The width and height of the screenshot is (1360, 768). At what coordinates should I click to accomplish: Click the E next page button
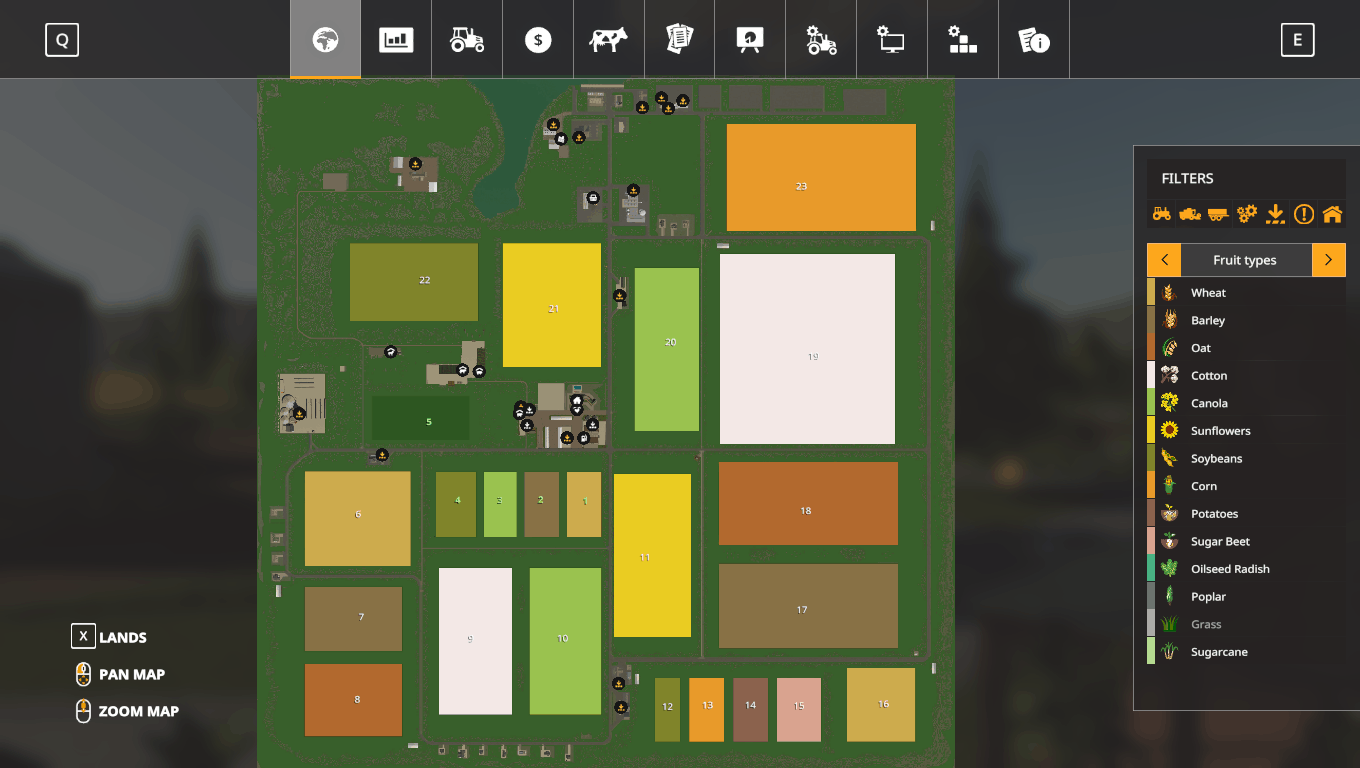point(1298,40)
